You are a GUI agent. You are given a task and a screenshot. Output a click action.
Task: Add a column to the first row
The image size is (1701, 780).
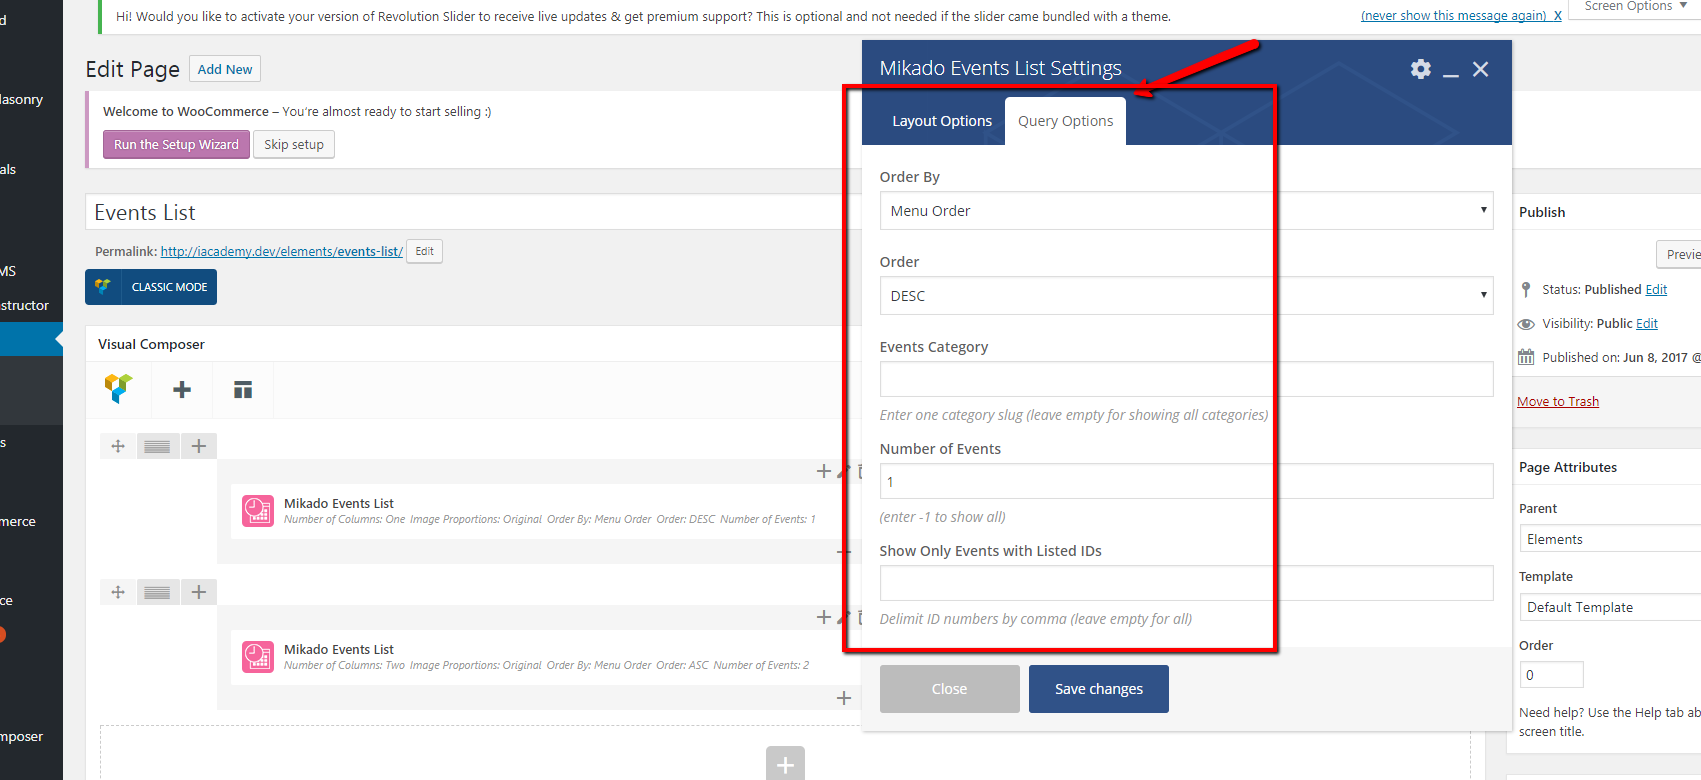click(199, 446)
